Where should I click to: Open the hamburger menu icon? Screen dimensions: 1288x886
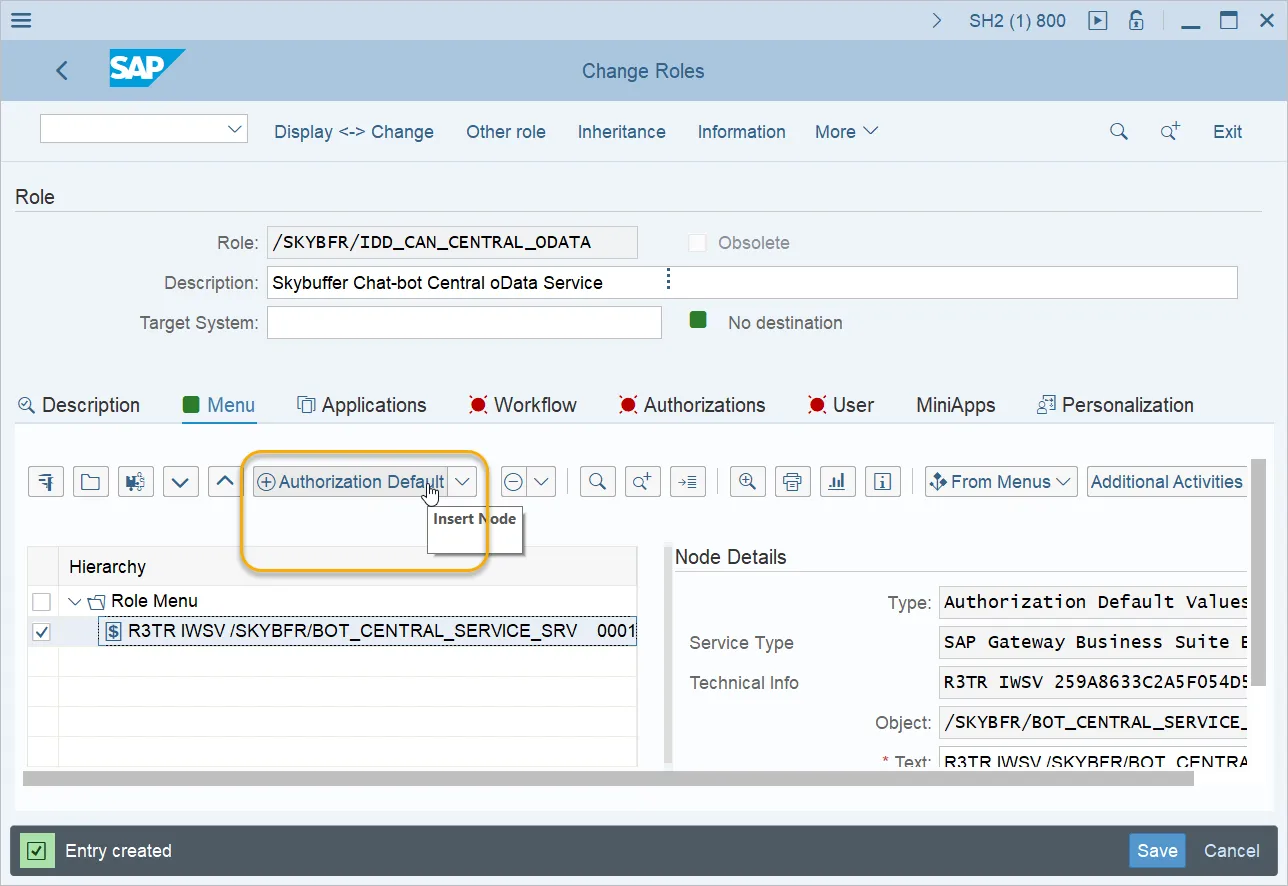coord(19,20)
